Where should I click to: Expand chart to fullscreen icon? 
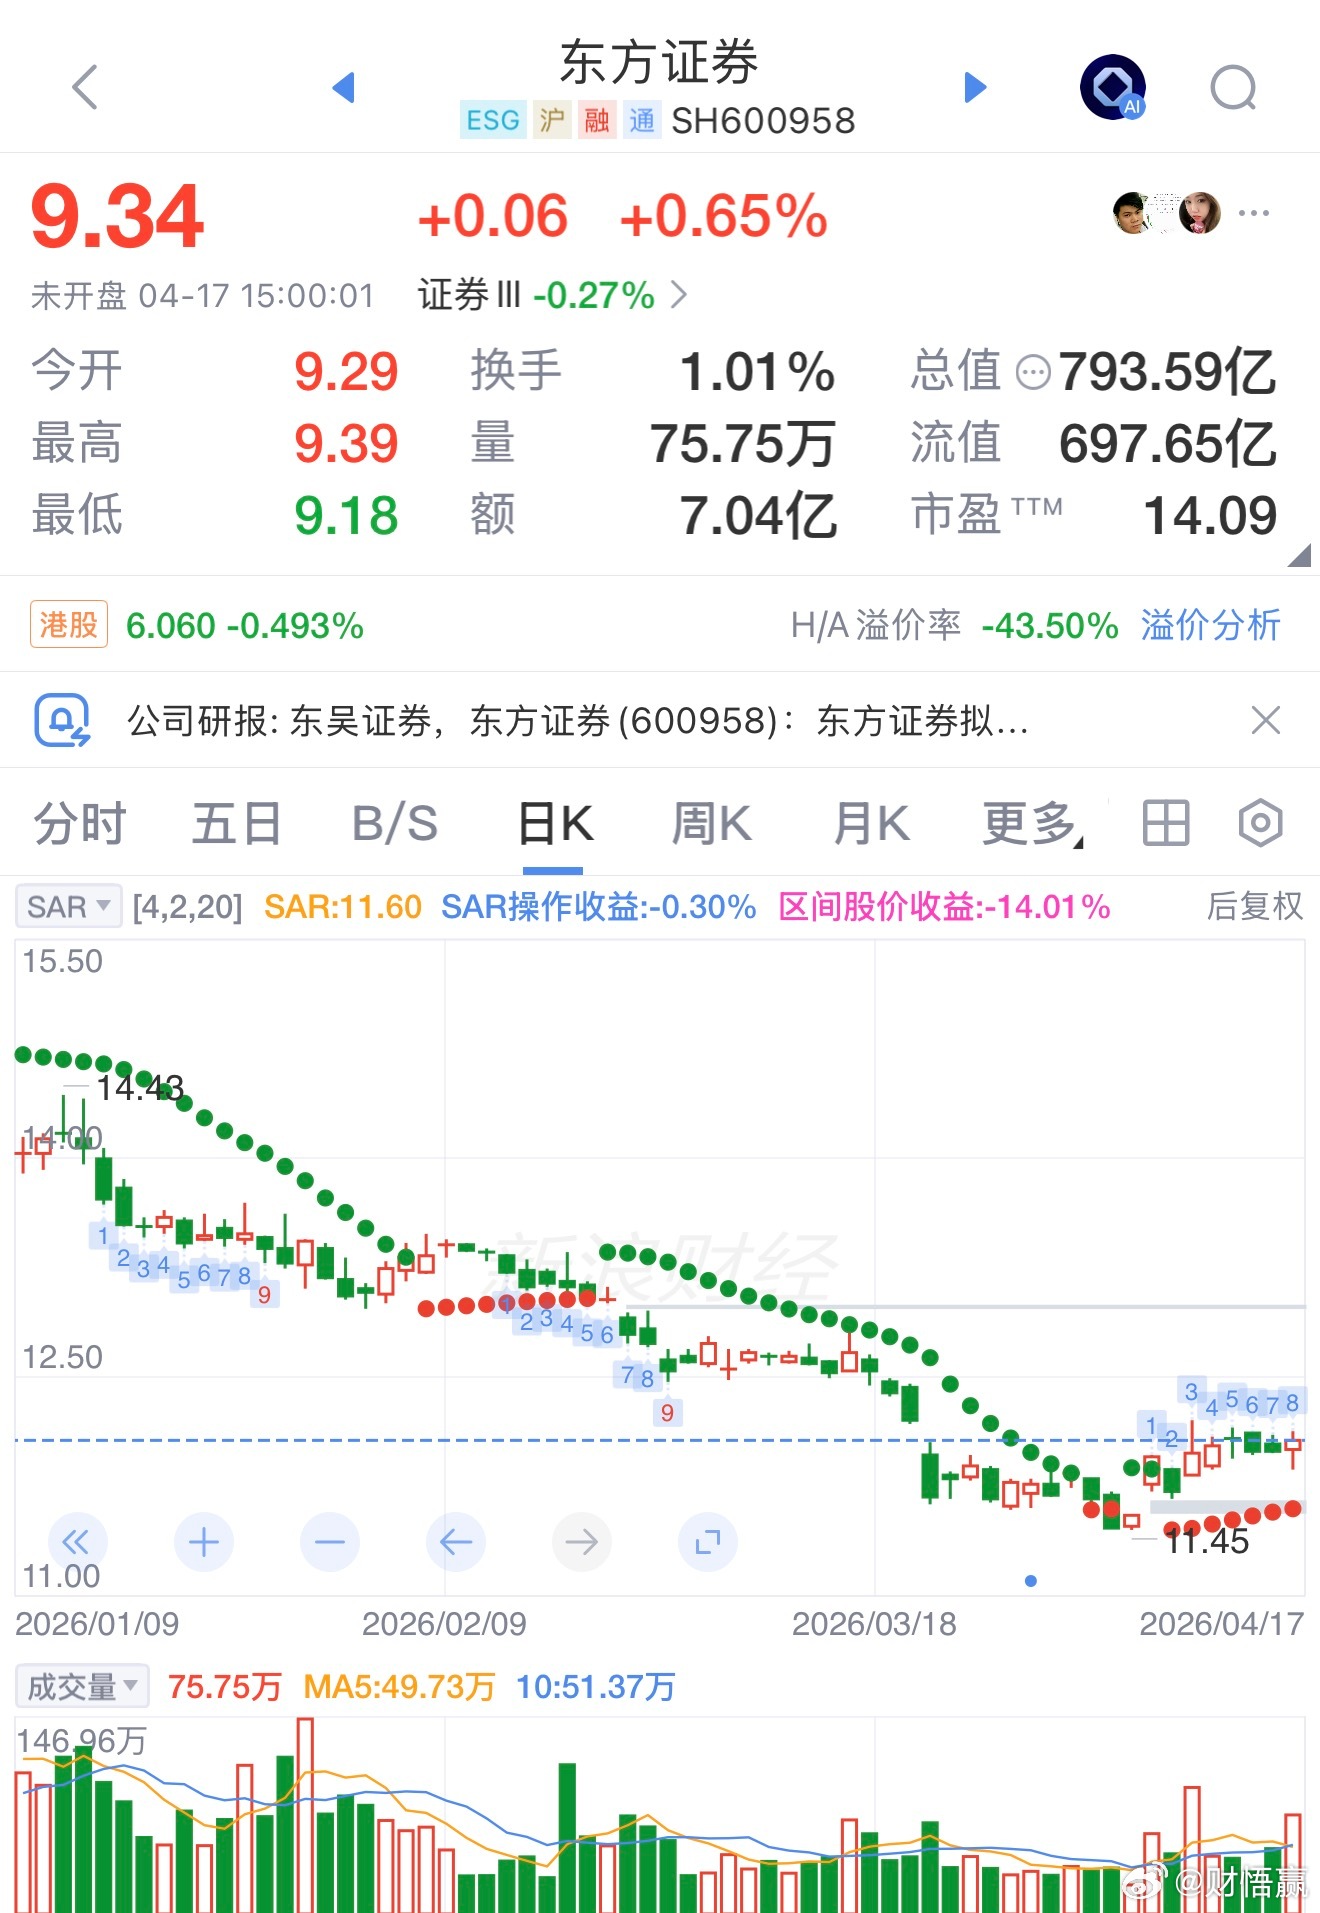(x=708, y=1542)
